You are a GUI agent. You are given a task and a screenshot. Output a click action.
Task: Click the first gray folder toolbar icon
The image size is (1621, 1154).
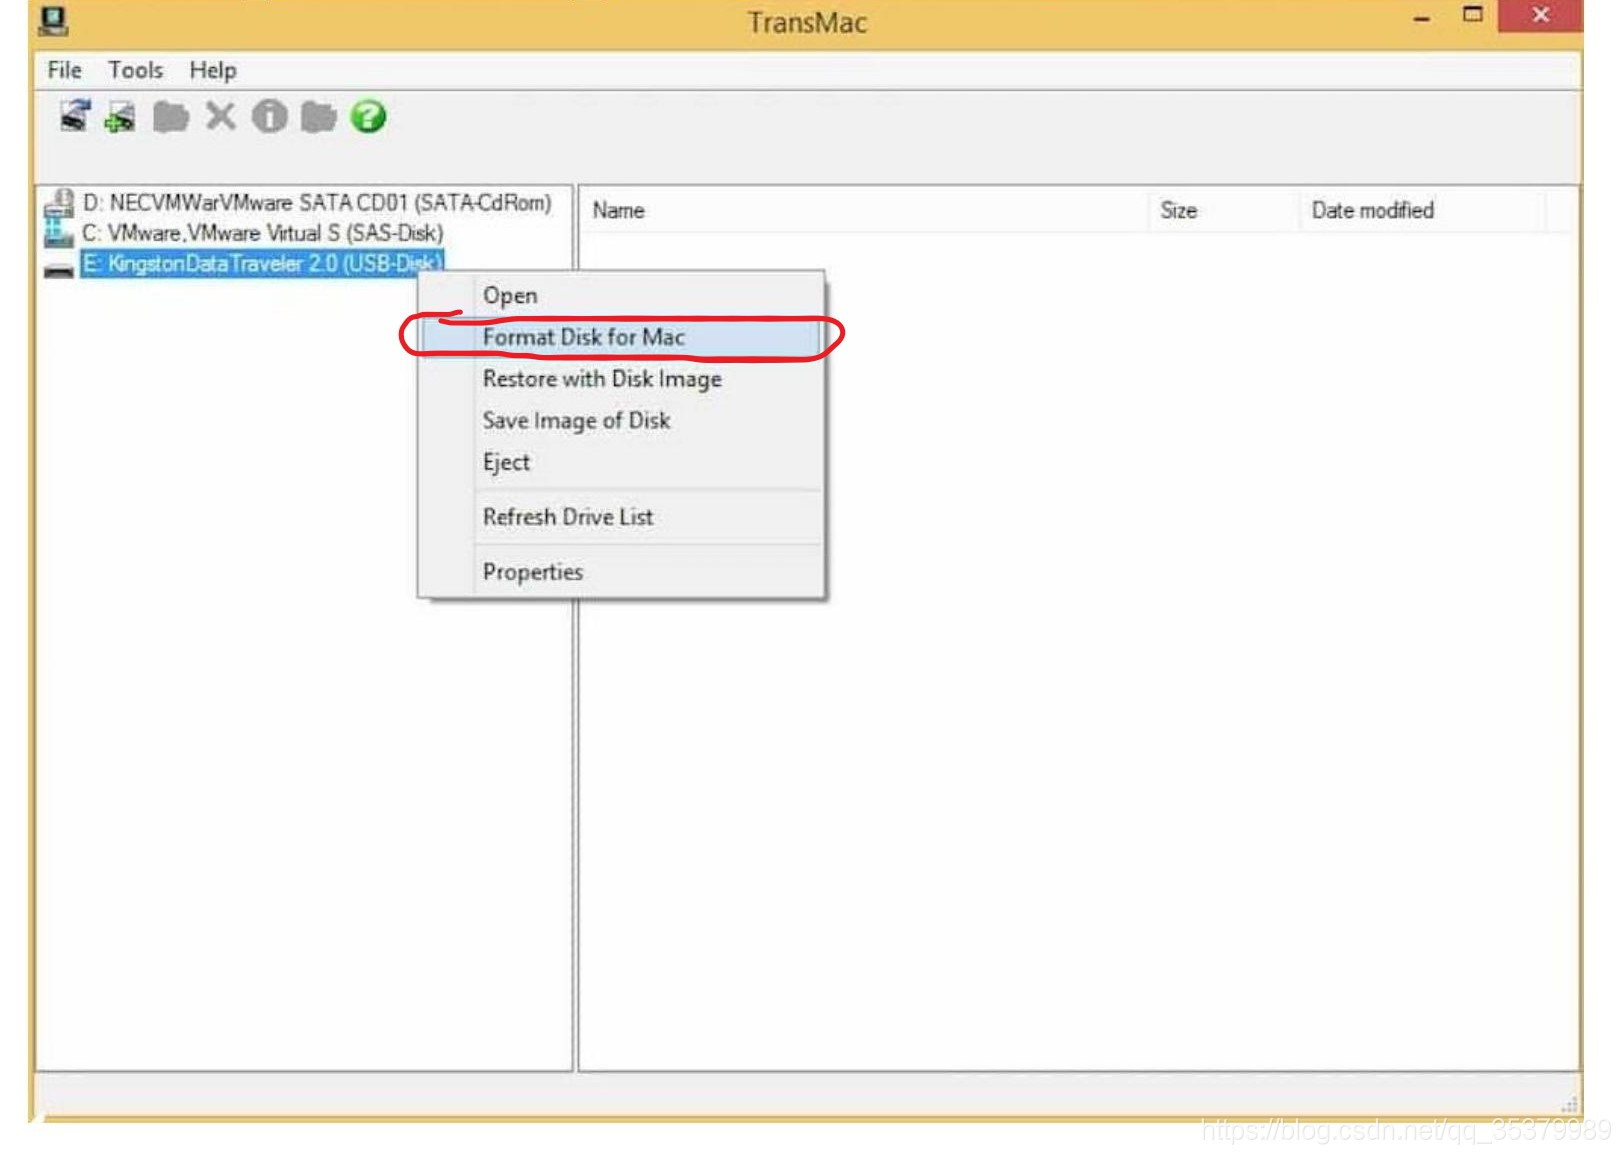[x=171, y=117]
